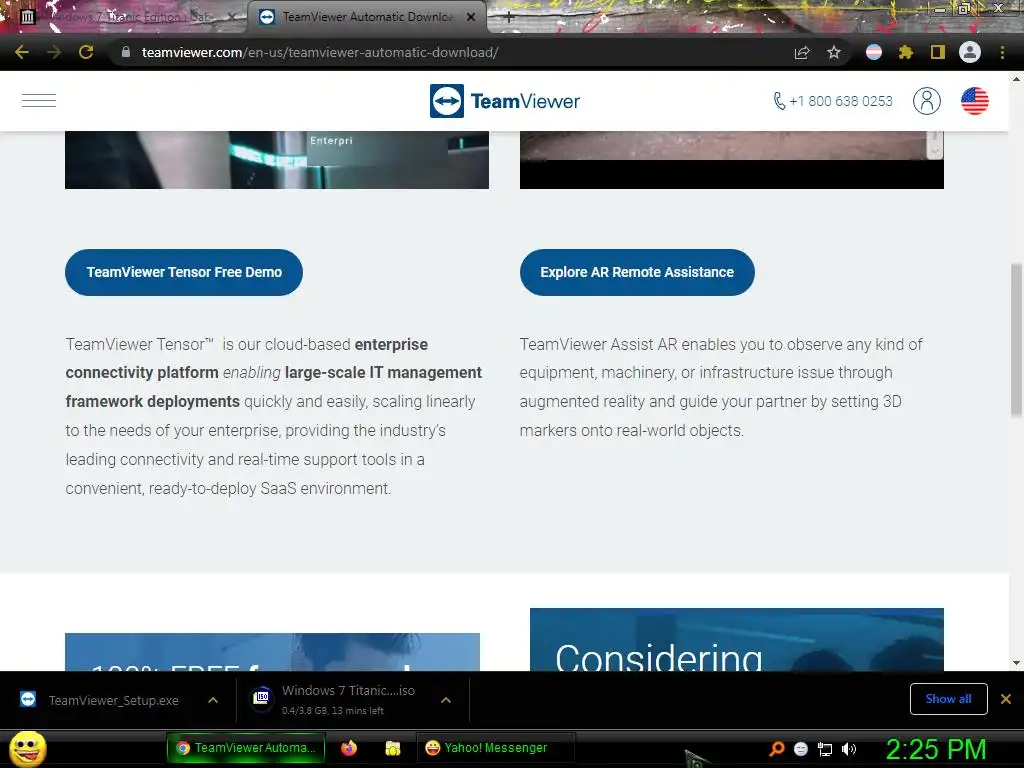Open the user account icon
This screenshot has height=768, width=1024.
(x=927, y=101)
